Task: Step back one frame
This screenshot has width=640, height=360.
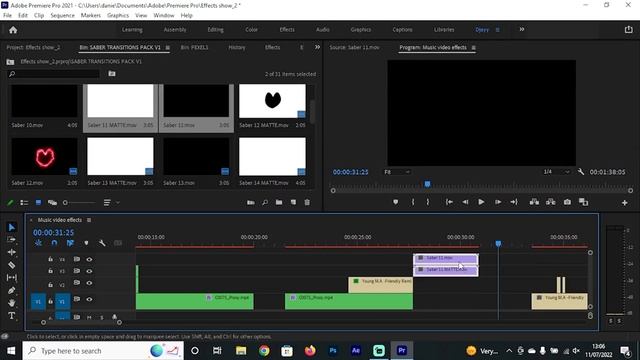Action: 465,202
